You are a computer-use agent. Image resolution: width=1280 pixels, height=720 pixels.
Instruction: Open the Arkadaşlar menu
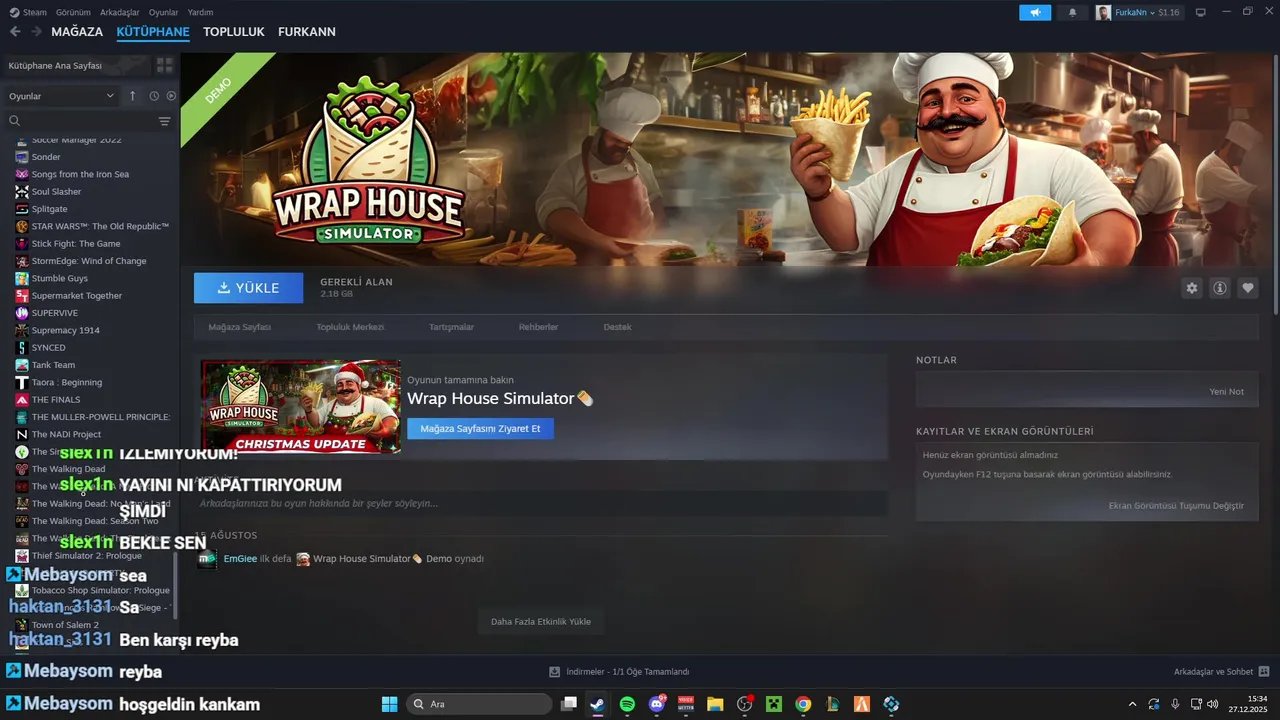click(120, 12)
